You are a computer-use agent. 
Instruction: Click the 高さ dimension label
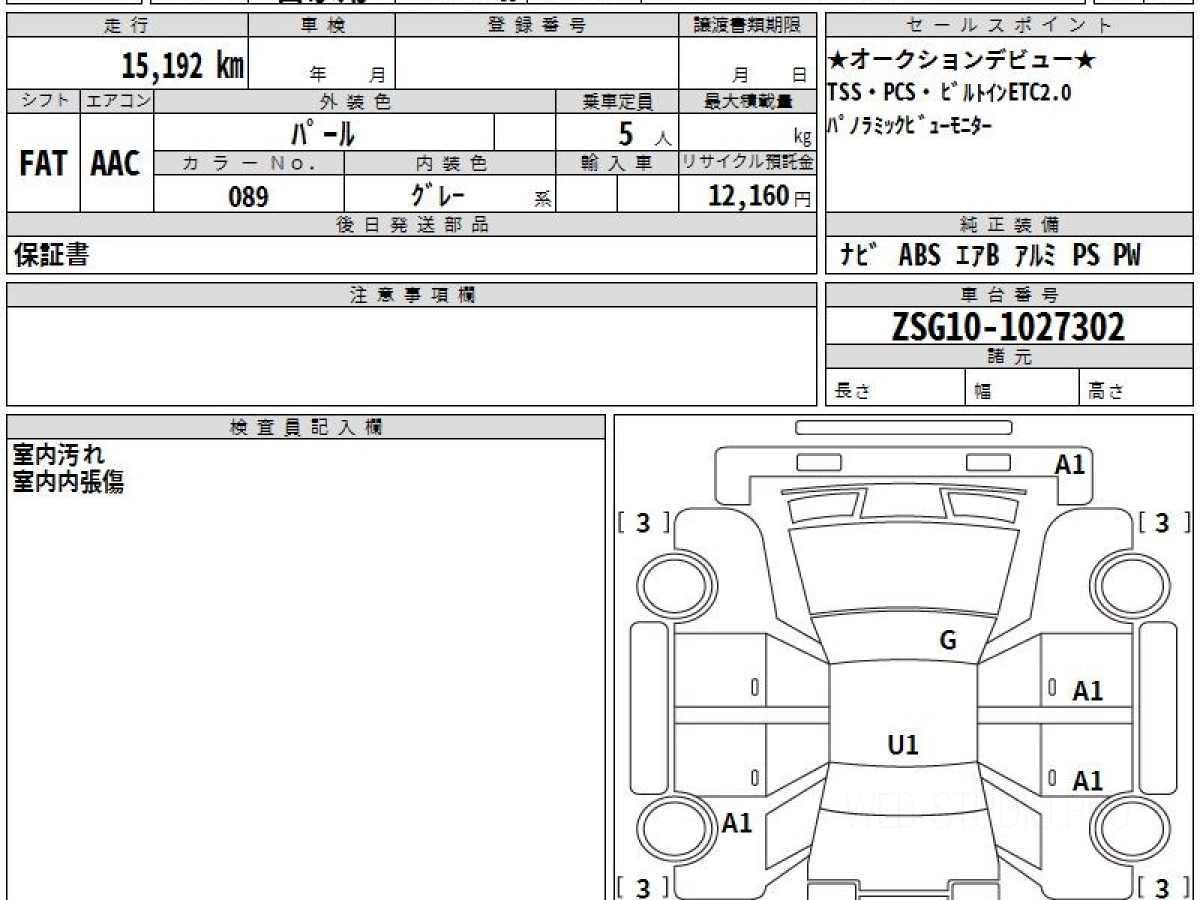1106,392
